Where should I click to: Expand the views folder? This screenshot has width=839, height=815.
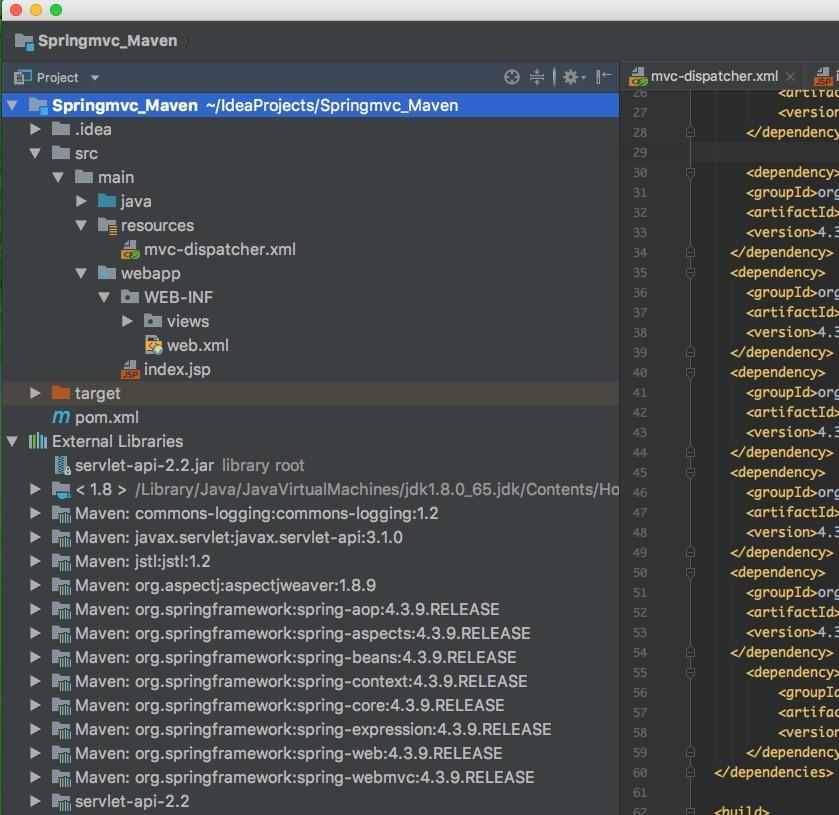pos(127,321)
